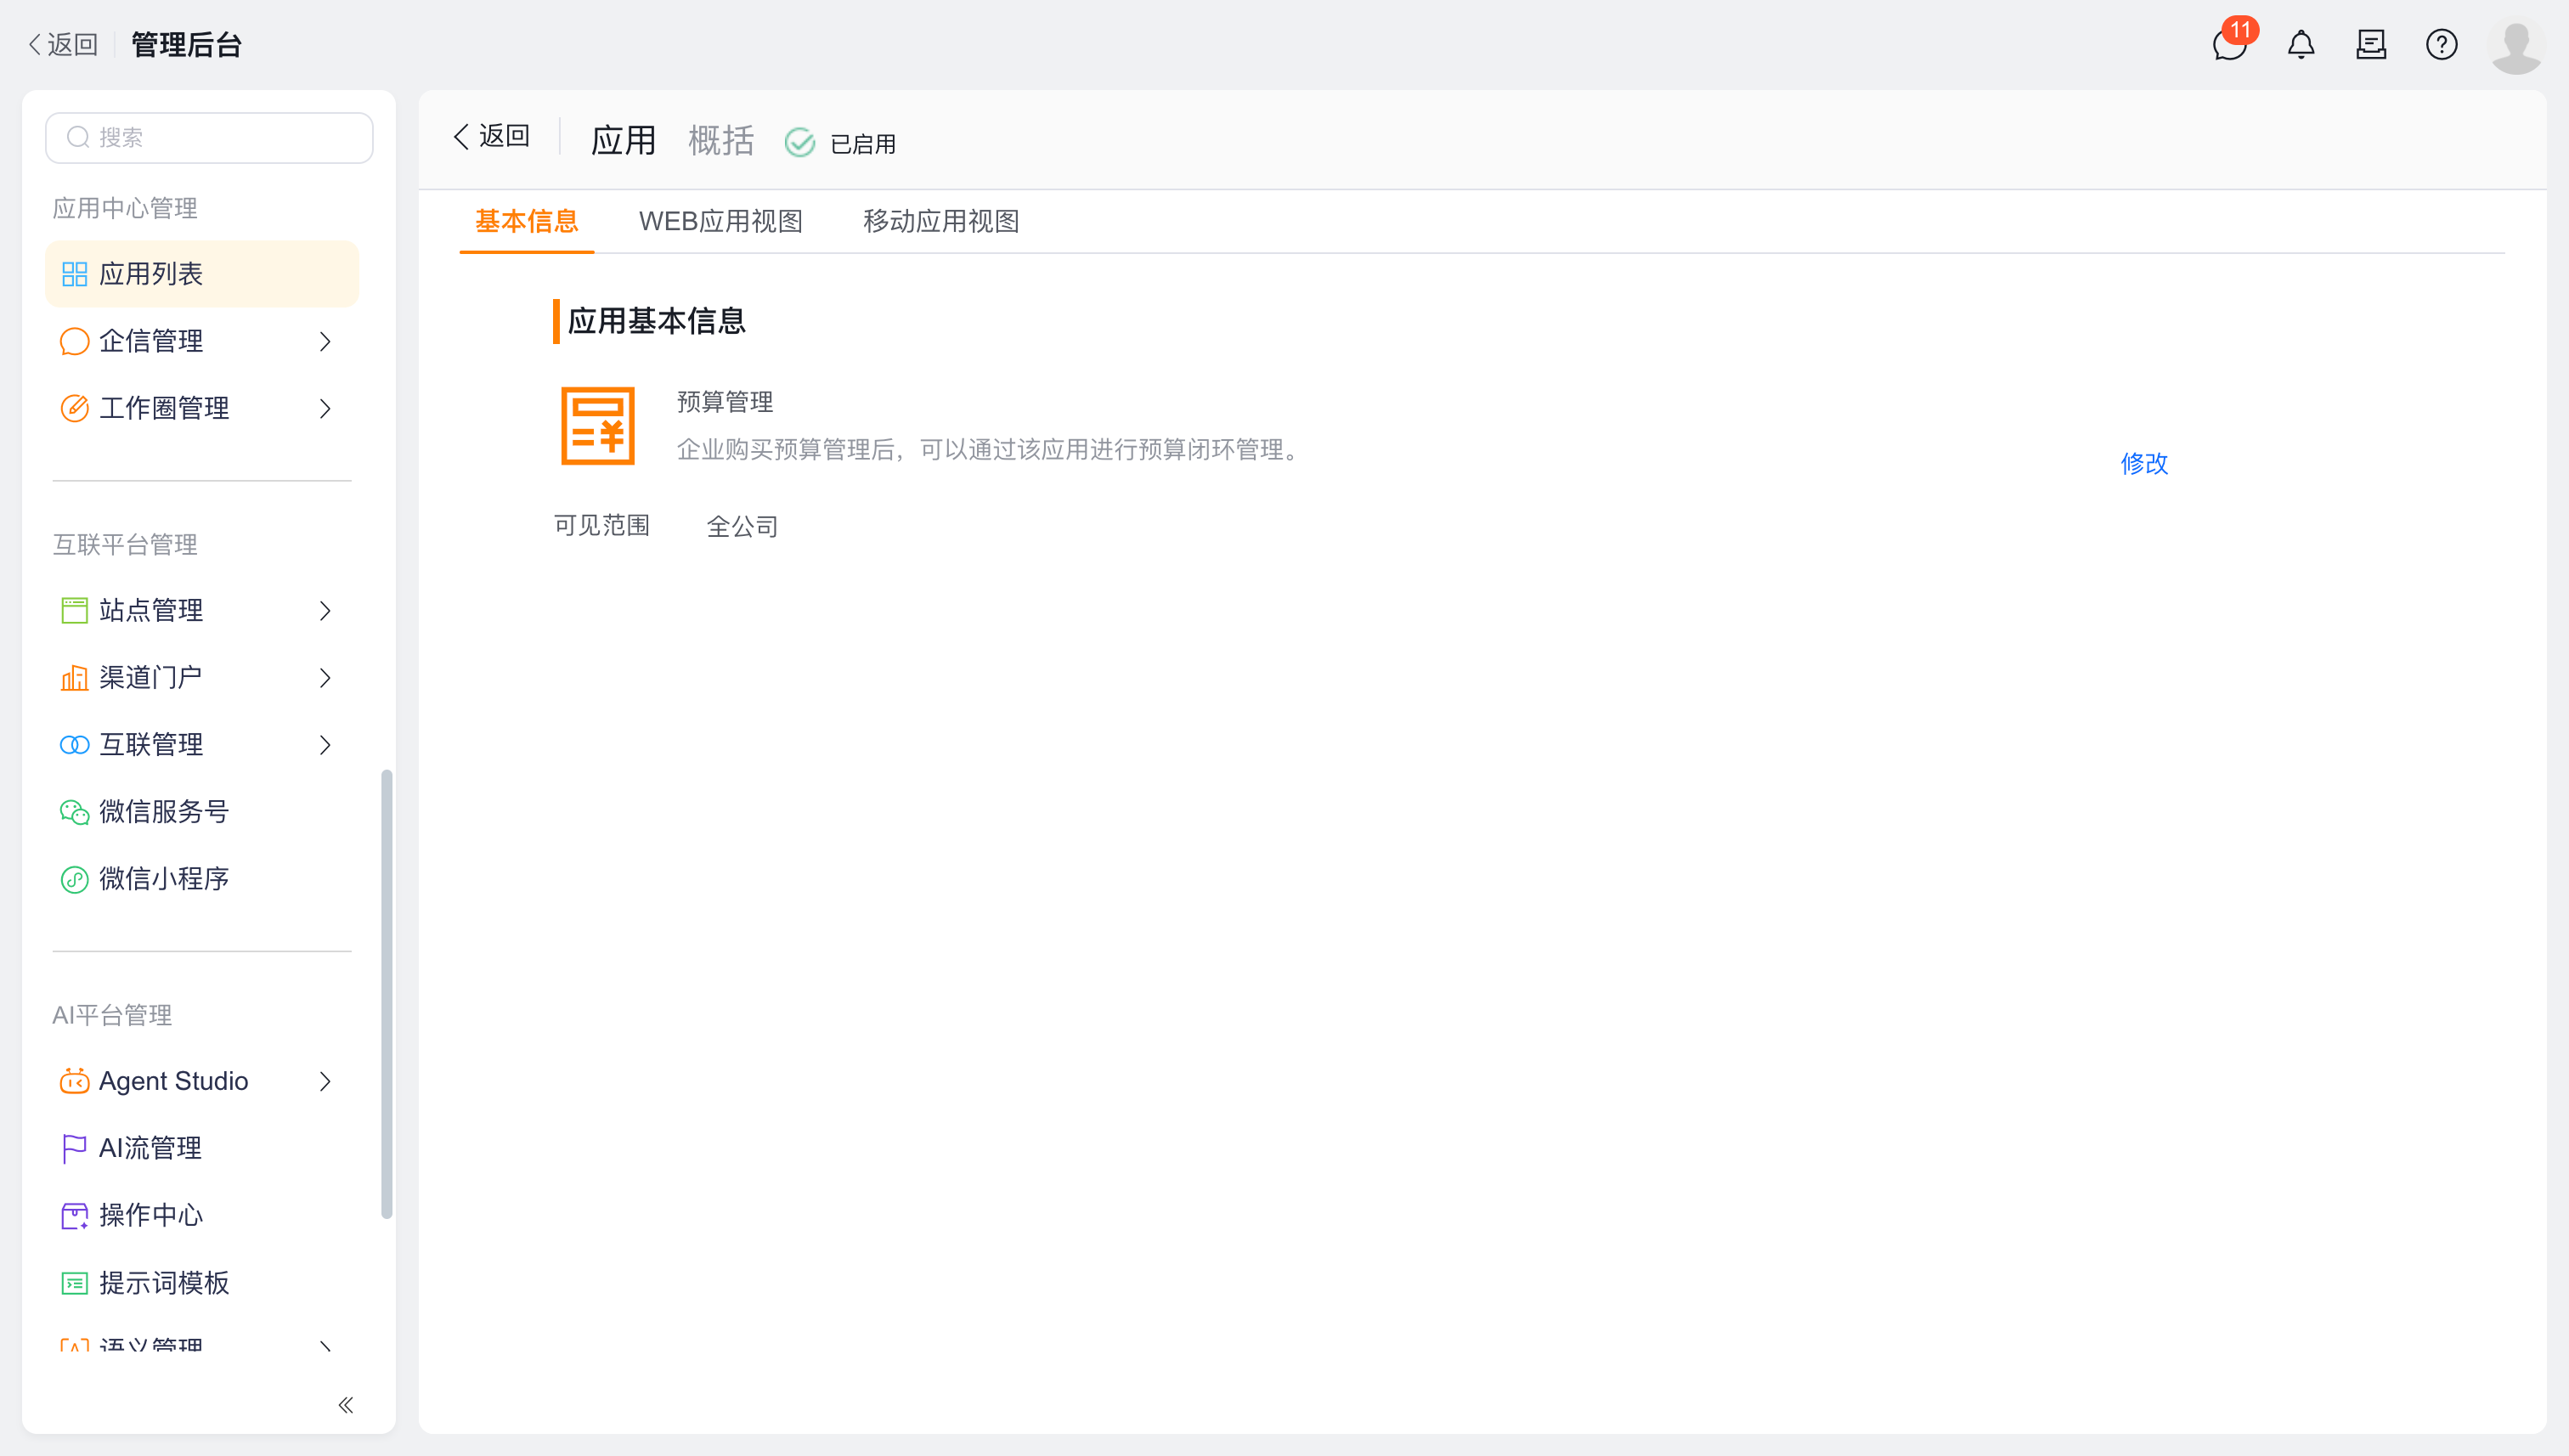
Task: Expand the 工作圈管理 chevron
Action: click(325, 408)
